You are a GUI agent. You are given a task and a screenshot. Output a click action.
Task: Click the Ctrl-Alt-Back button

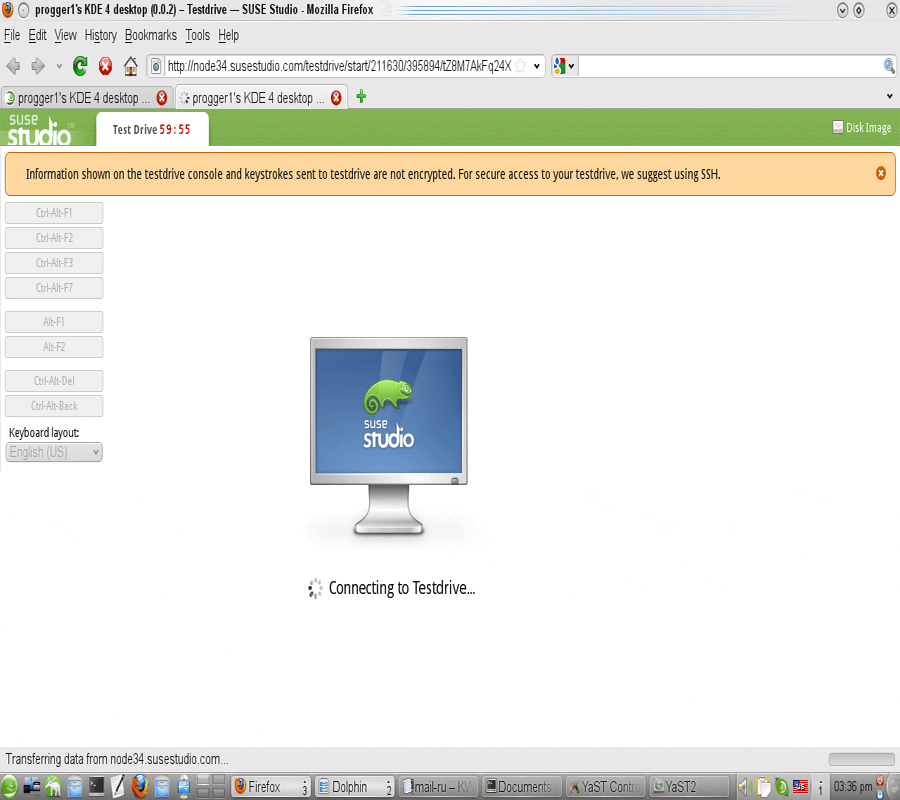[54, 406]
